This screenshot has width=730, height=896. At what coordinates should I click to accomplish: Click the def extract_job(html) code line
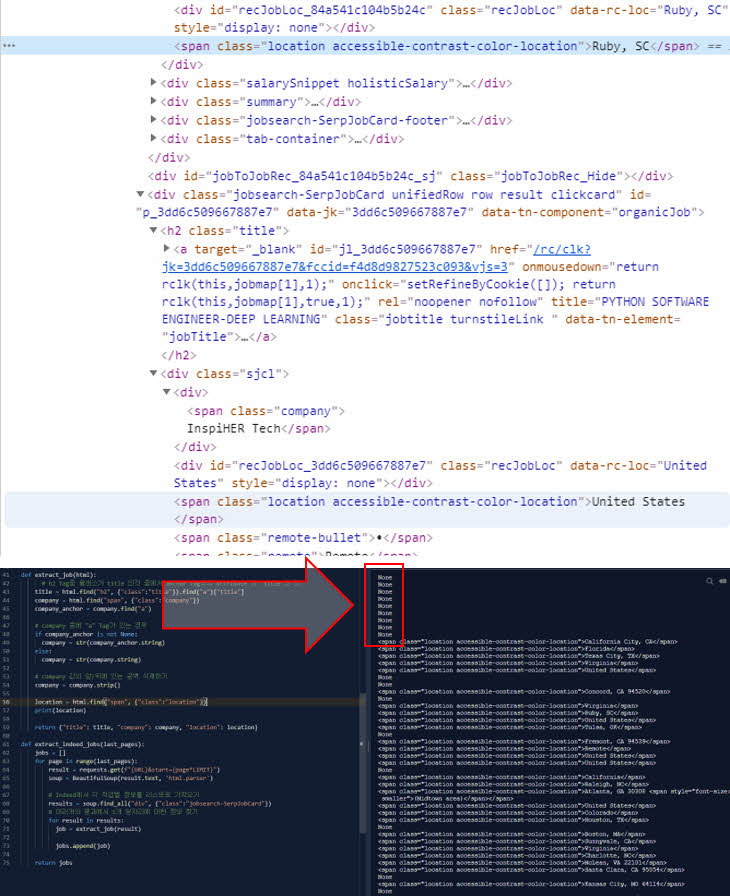[58, 575]
